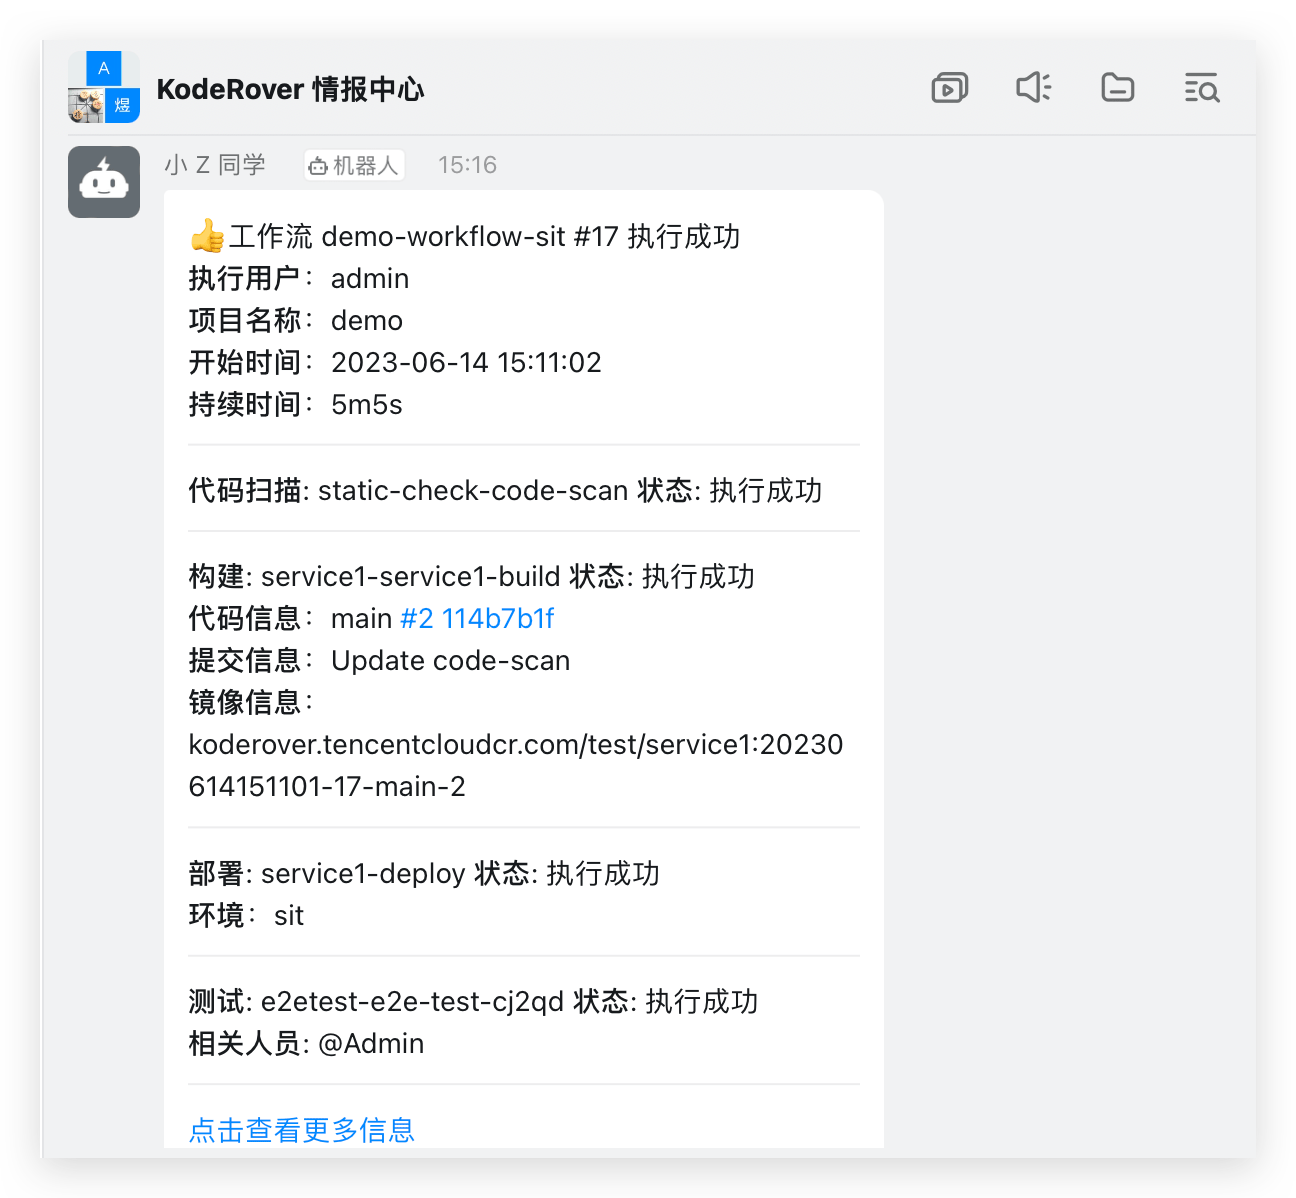Click the blue A translate icon on the avatar

(104, 67)
